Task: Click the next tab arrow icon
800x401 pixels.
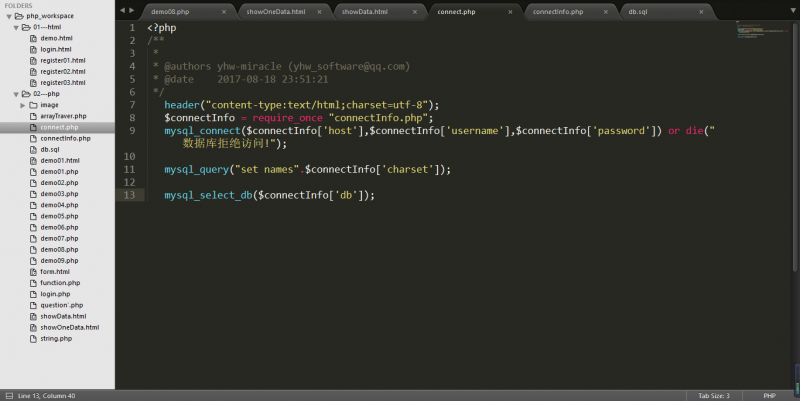Action: 132,11
